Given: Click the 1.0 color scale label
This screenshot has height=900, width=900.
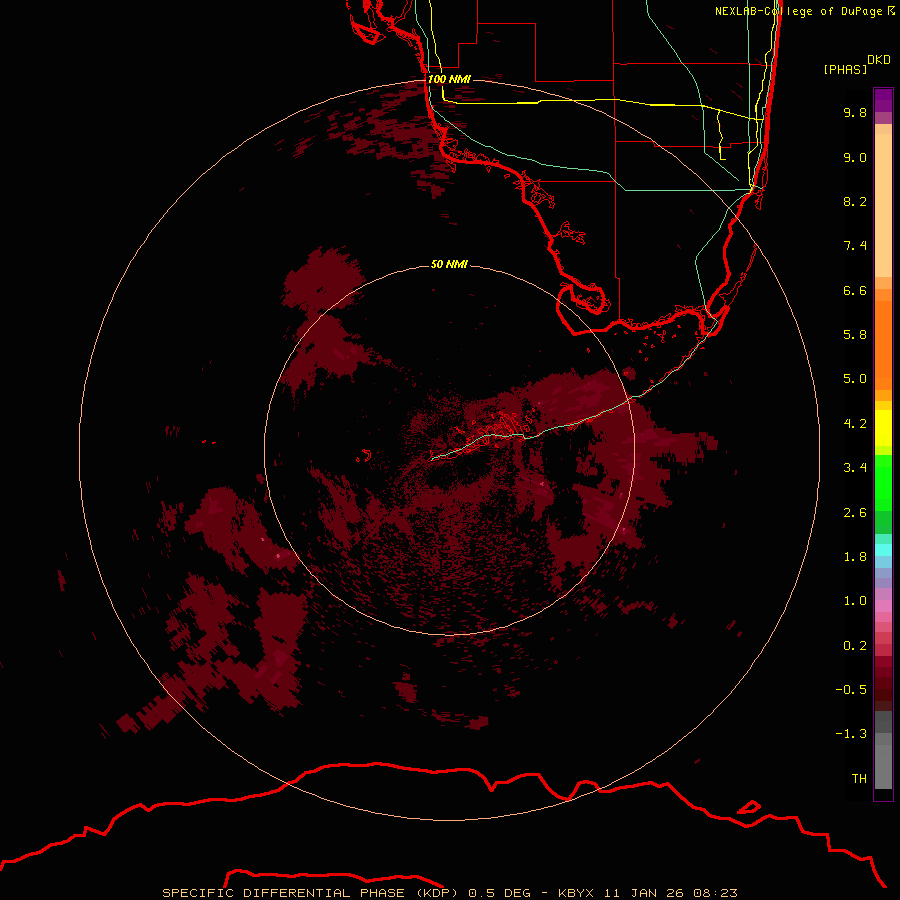Looking at the screenshot, I should tap(855, 601).
